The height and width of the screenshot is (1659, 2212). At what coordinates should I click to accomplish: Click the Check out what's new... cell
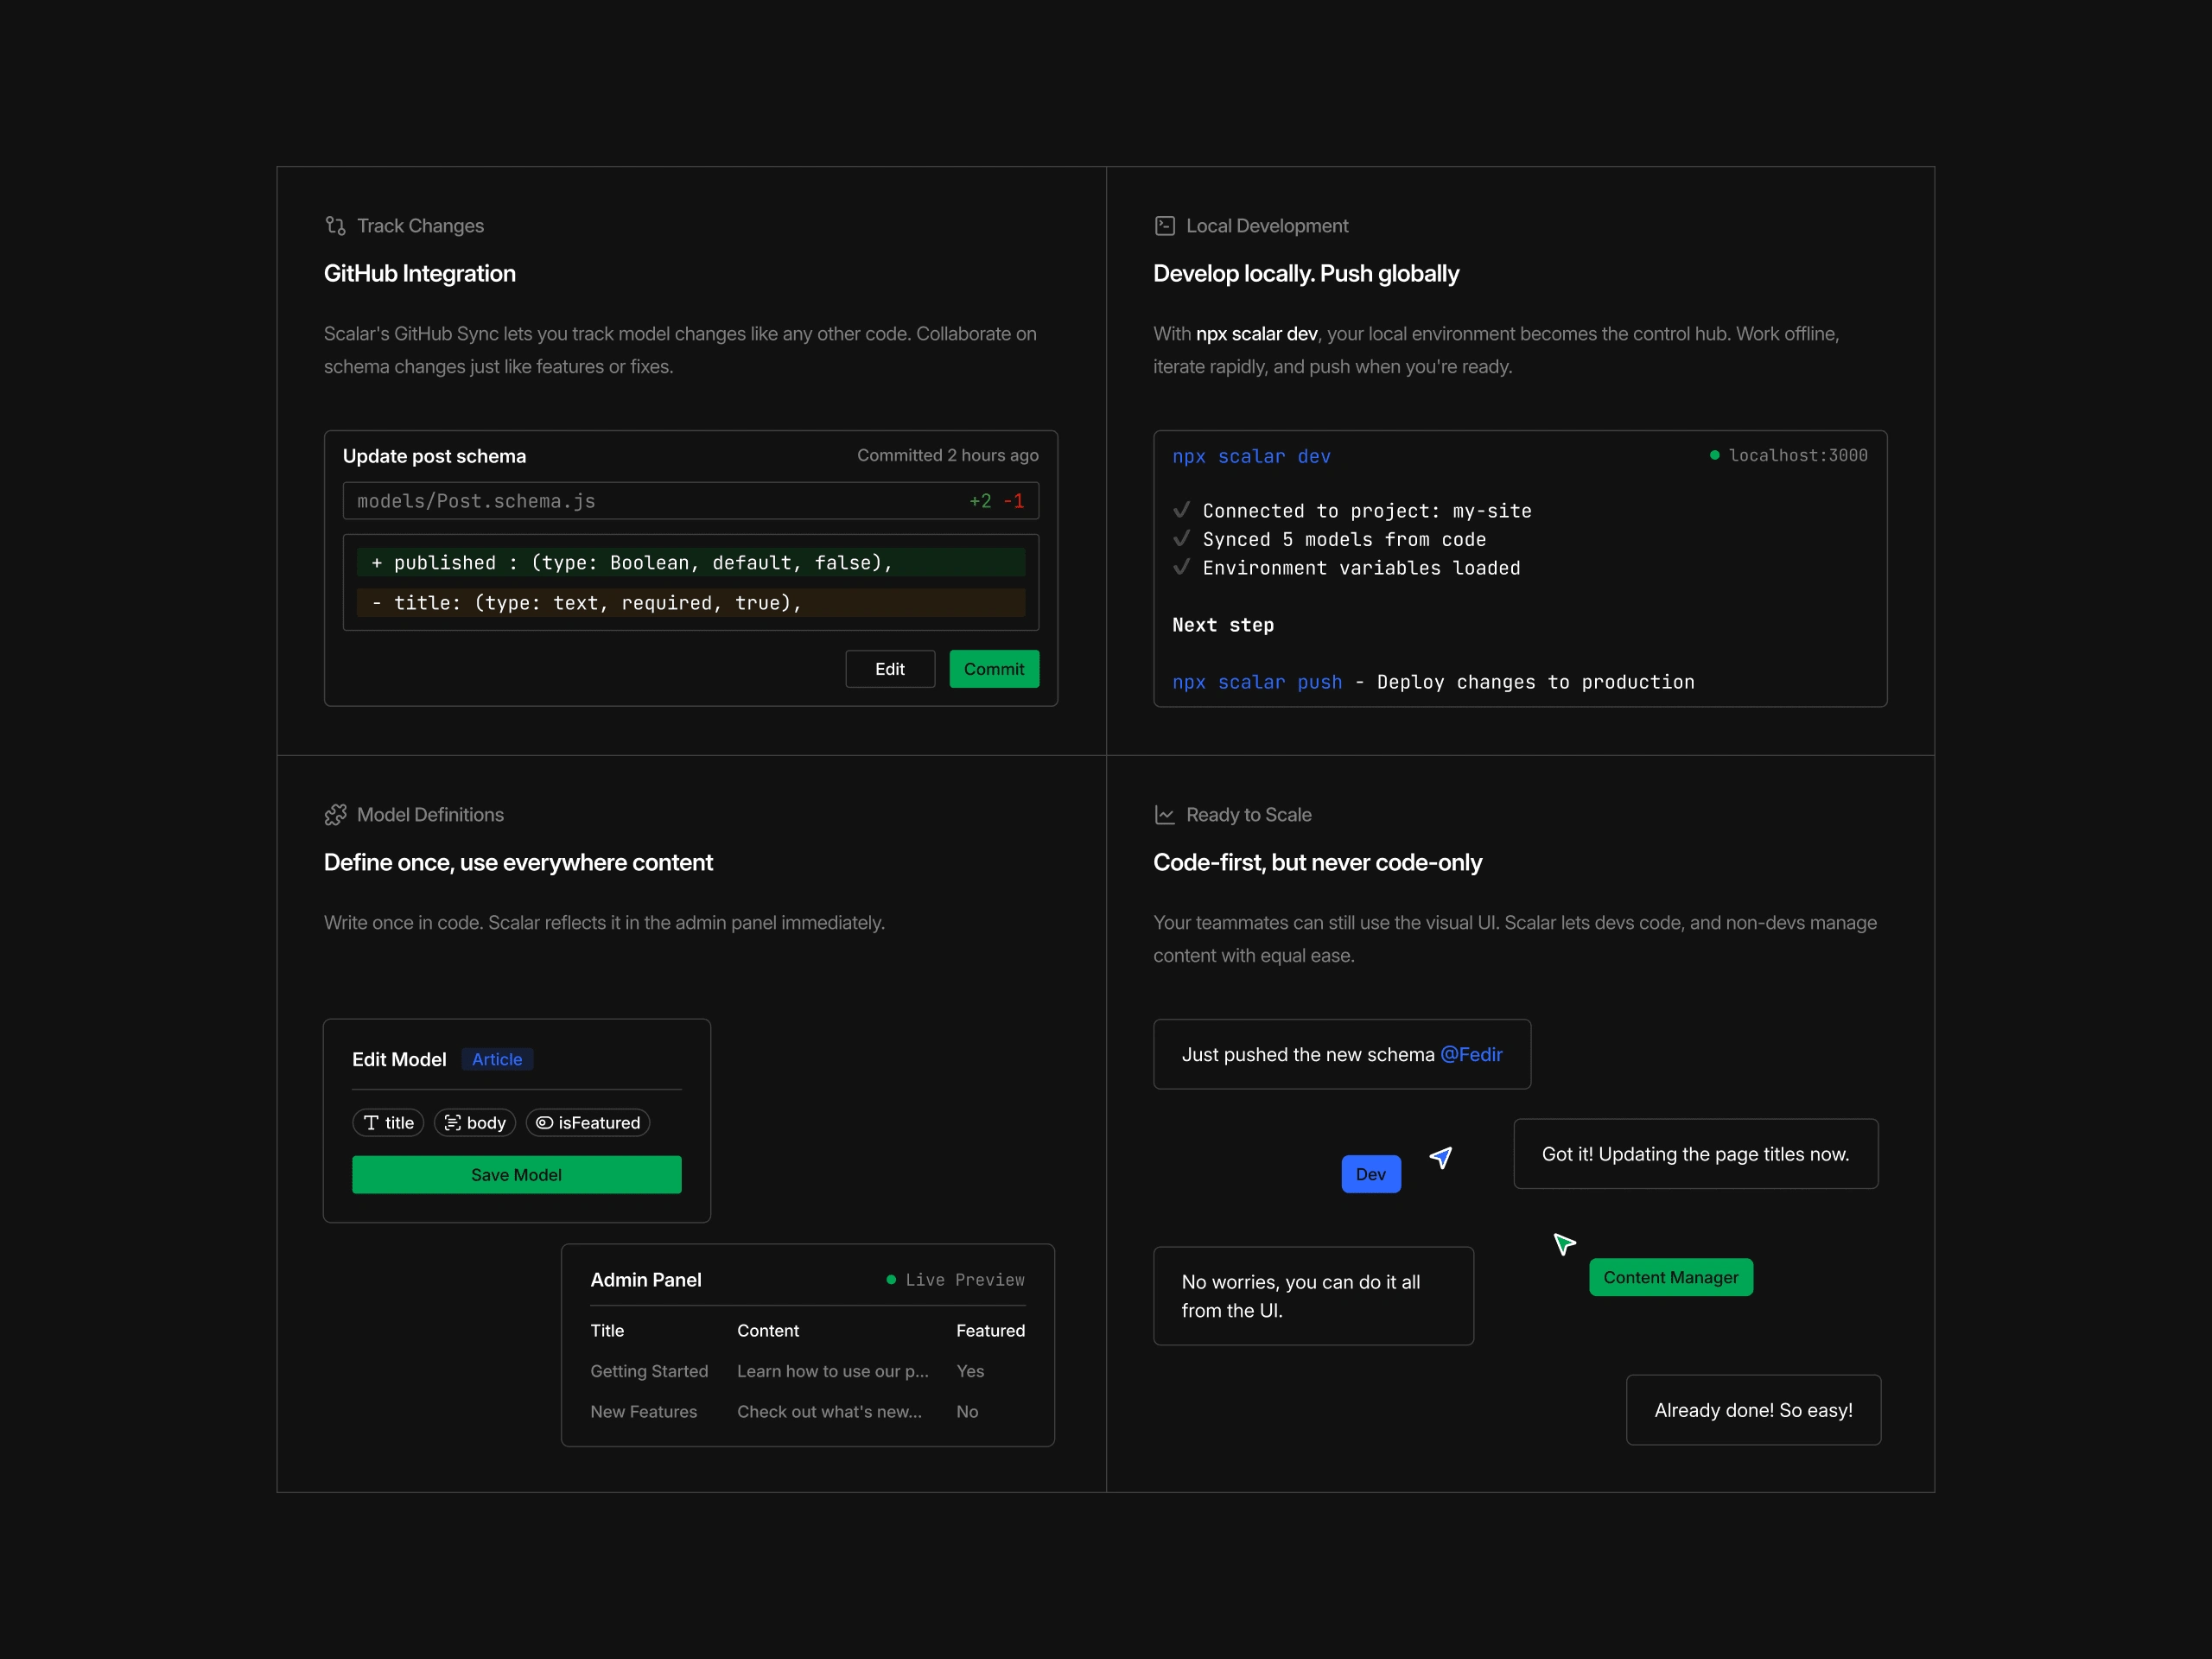point(830,1411)
